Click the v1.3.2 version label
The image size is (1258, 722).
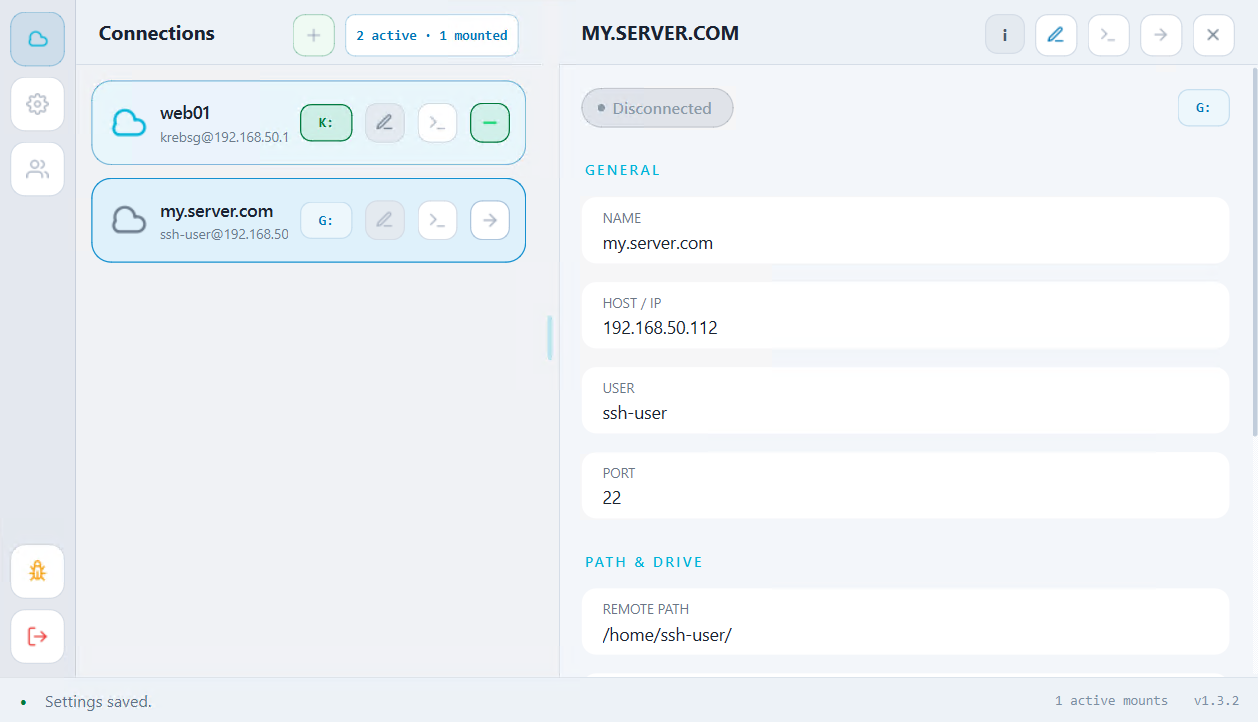click(1216, 701)
